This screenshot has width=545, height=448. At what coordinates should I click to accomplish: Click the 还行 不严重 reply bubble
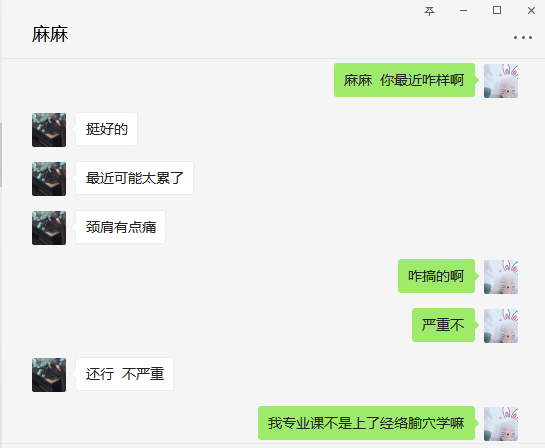pos(124,374)
